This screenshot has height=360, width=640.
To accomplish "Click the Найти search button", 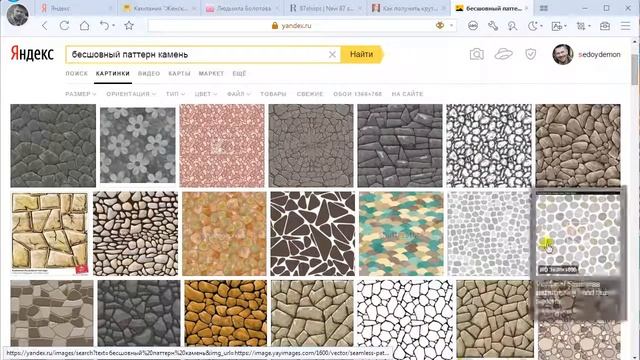I will tap(362, 54).
